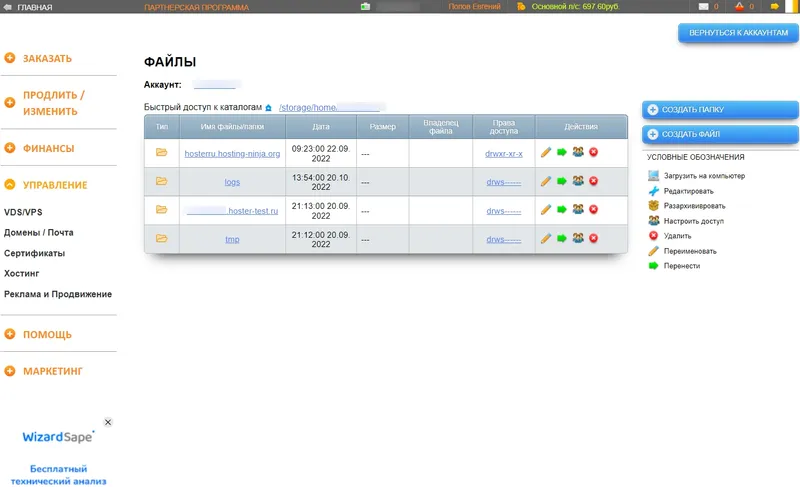Click the yellow logout arrow in top bar
Image resolution: width=800 pixels, height=487 pixels.
[774, 7]
